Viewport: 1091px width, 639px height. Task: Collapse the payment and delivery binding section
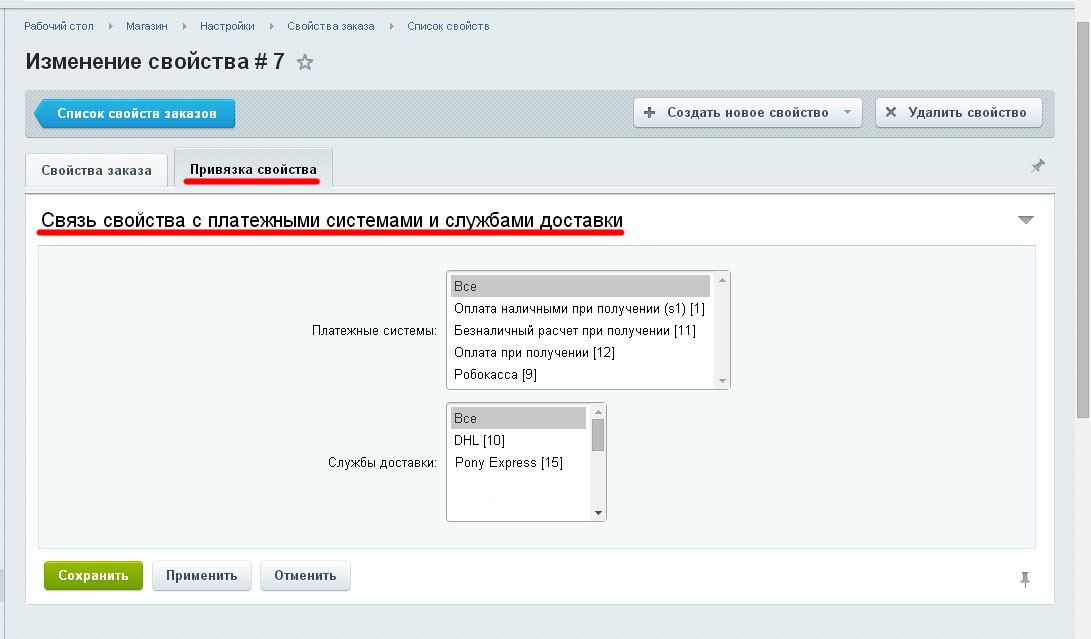[x=1026, y=220]
